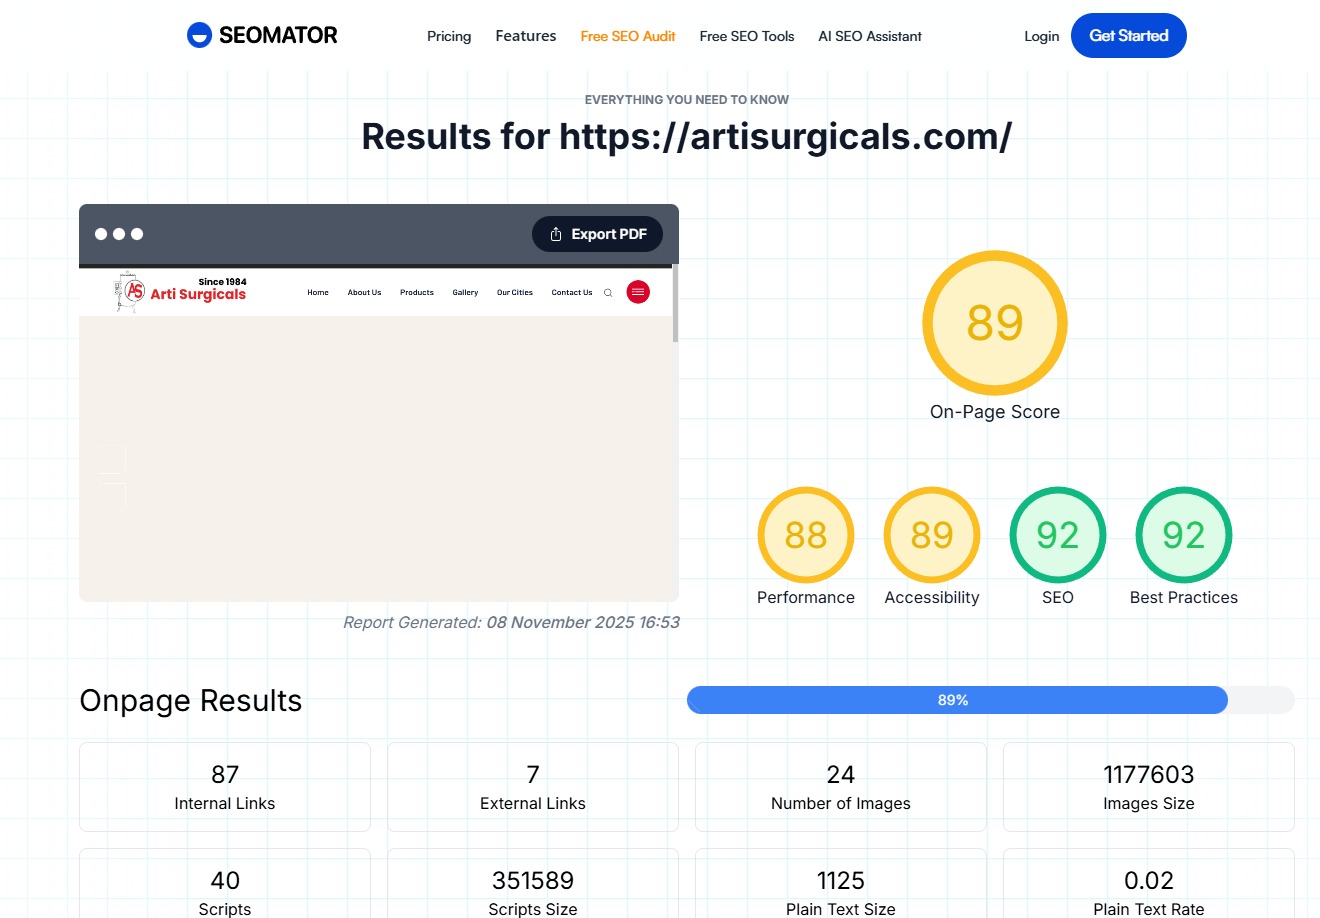The width and height of the screenshot is (1320, 918).
Task: Click the 87 Internal Links card
Action: (225, 787)
